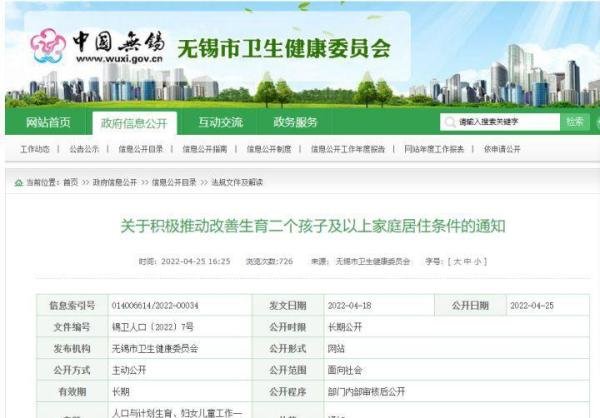
Task: Click the www.wuxi.gov.cn site address
Action: coord(119,59)
